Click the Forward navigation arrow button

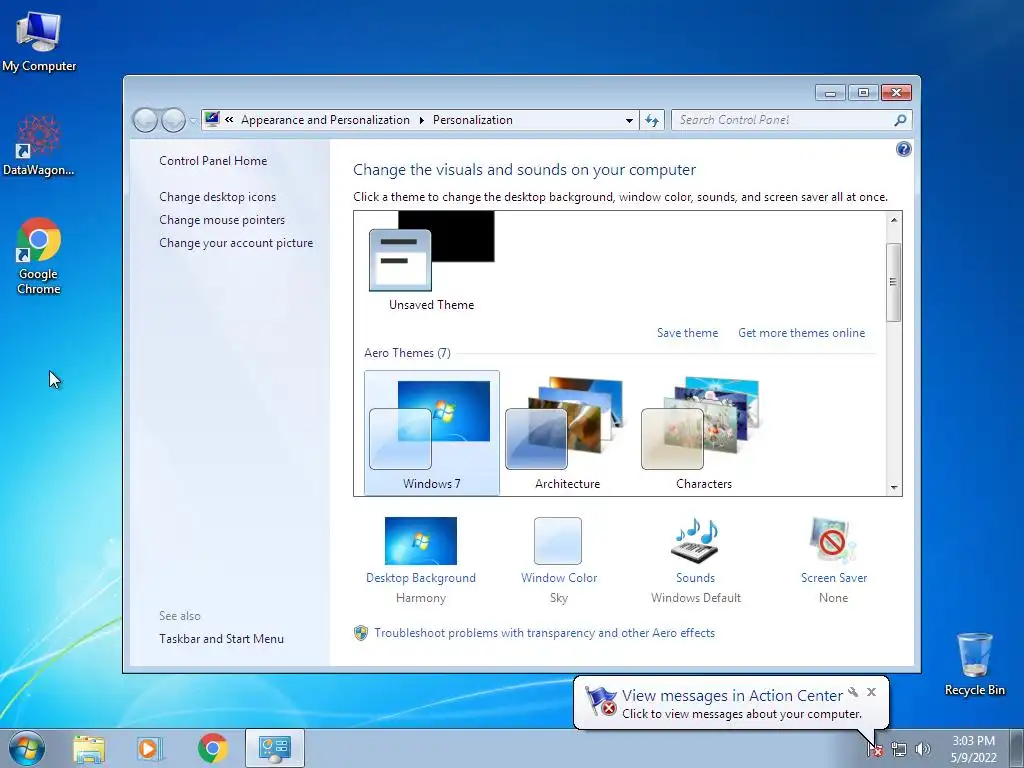tap(173, 120)
